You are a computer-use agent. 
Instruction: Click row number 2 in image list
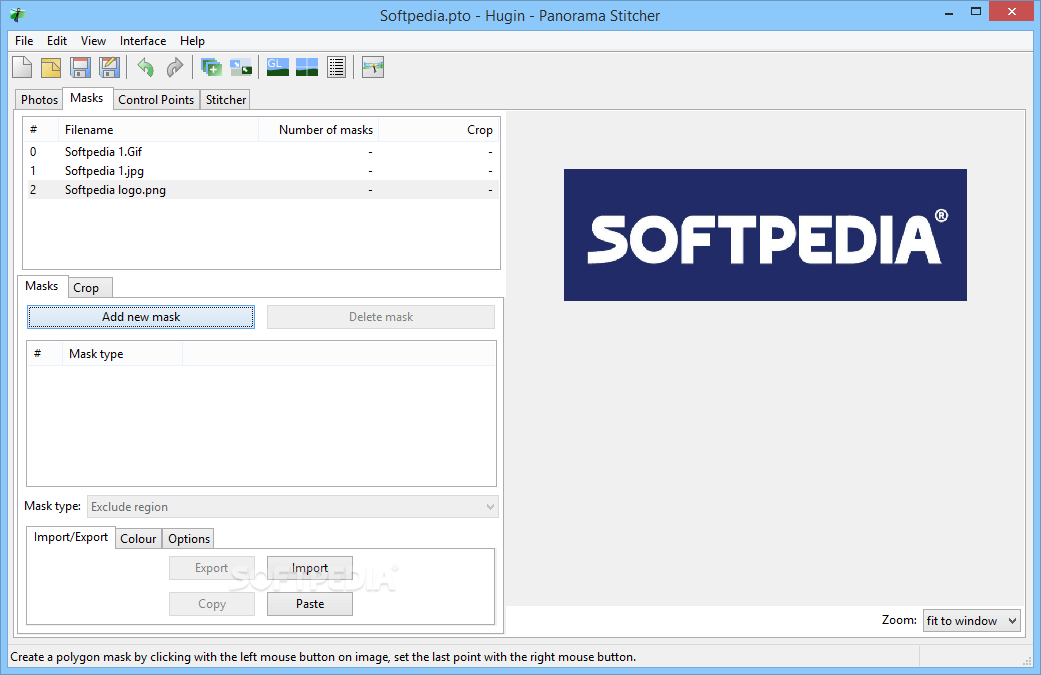pos(33,190)
